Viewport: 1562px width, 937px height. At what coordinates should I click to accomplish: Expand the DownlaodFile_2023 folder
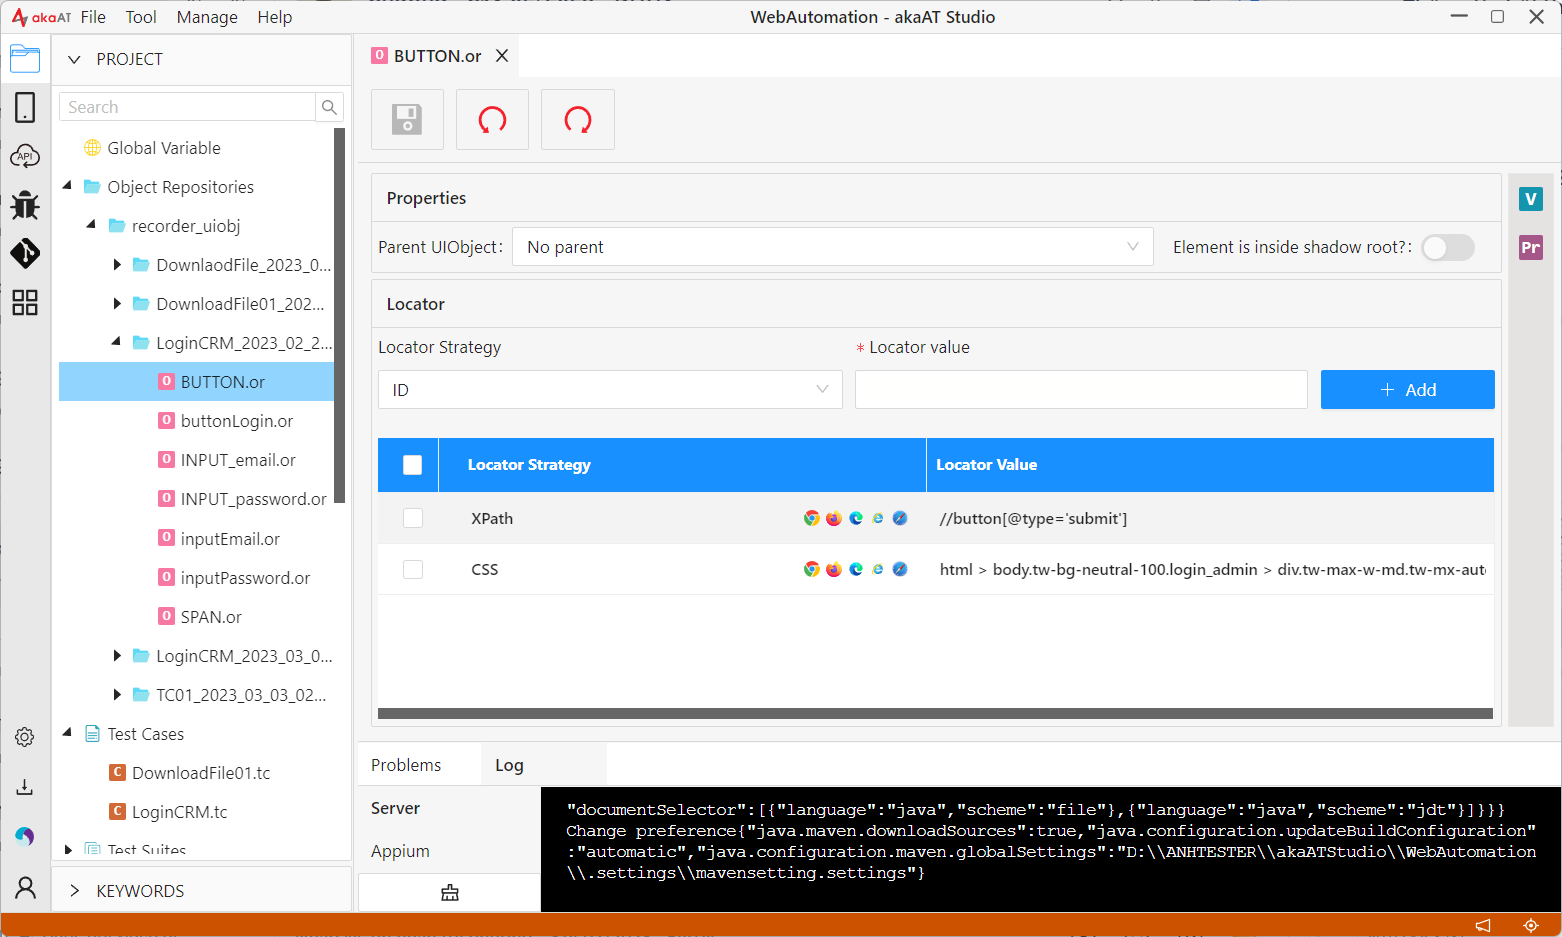(116, 265)
